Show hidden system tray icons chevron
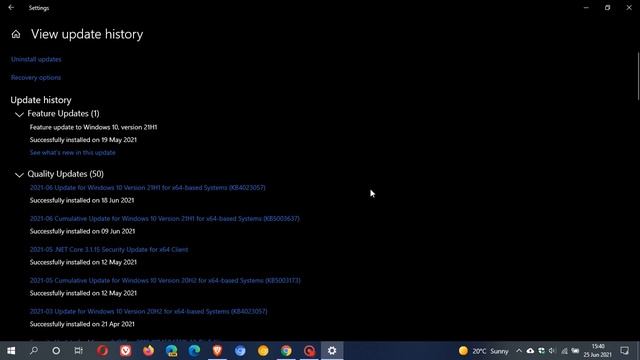 point(519,351)
